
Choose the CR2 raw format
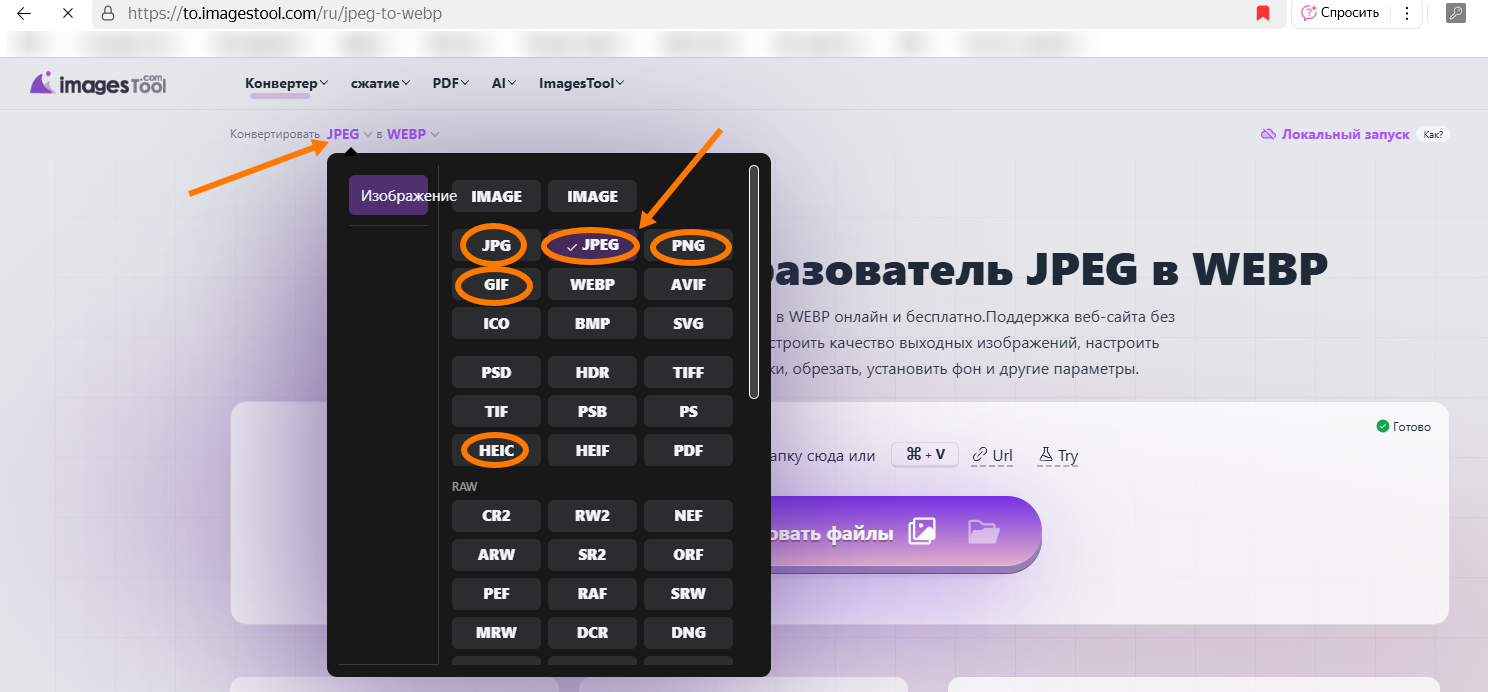point(496,516)
